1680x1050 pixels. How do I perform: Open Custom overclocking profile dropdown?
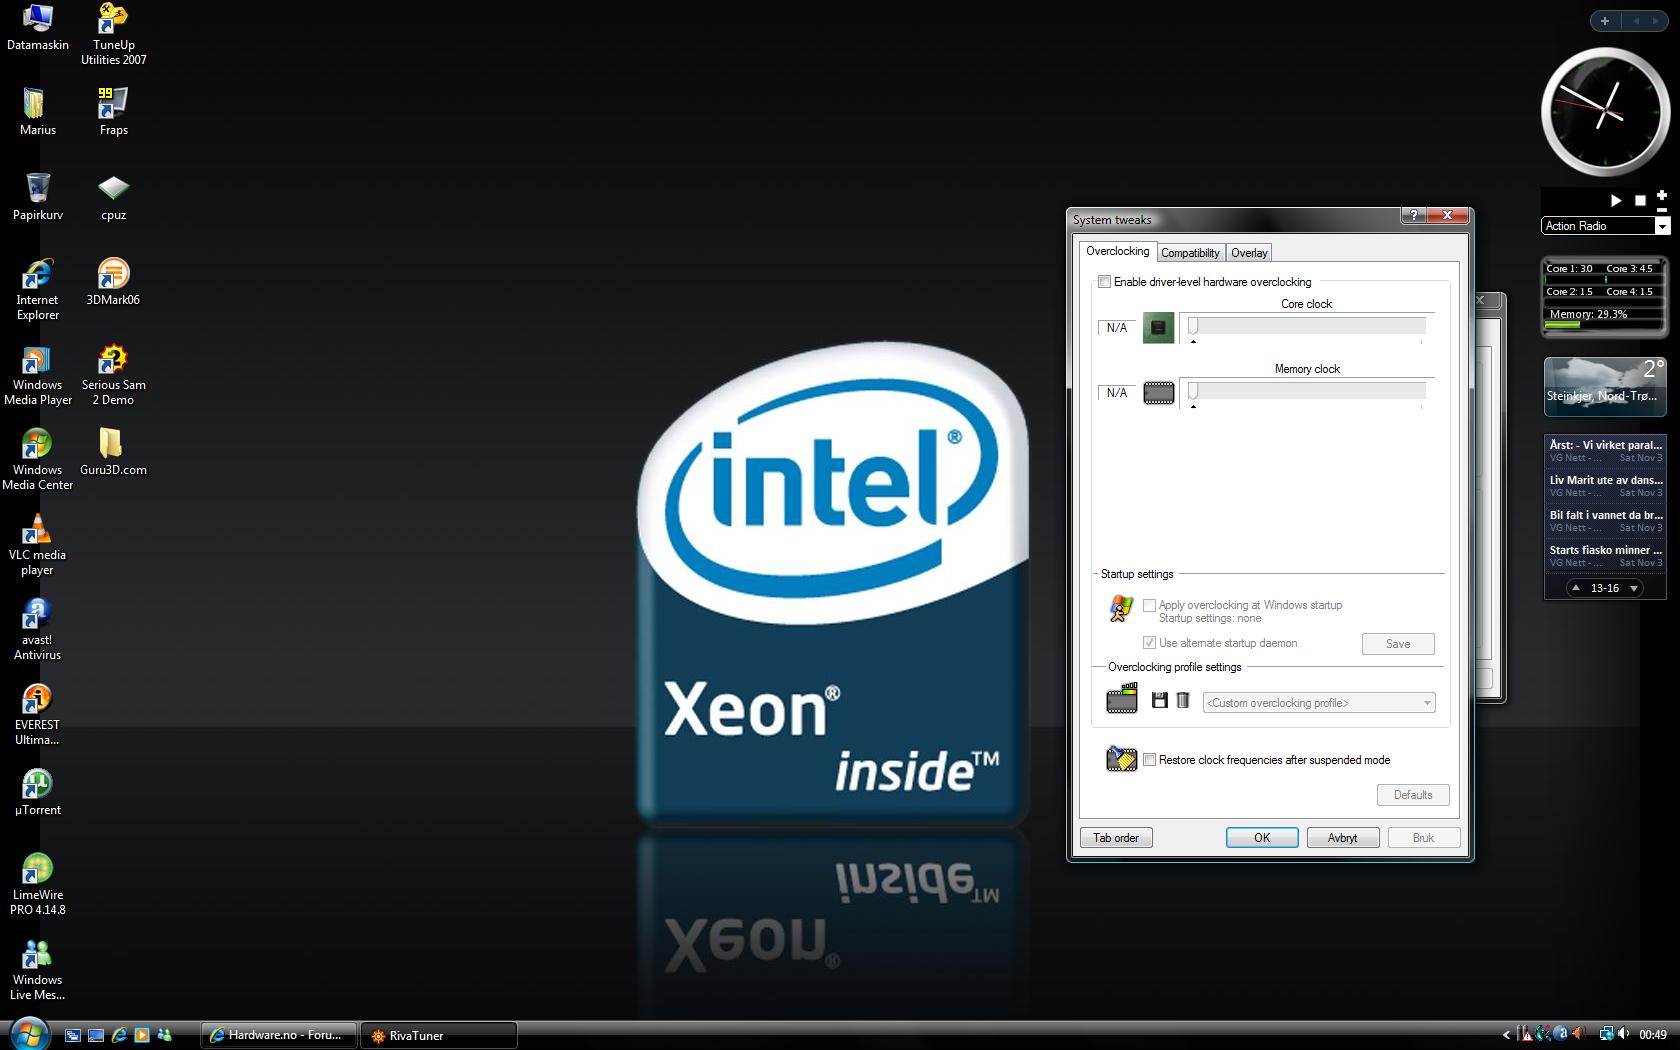(1319, 703)
